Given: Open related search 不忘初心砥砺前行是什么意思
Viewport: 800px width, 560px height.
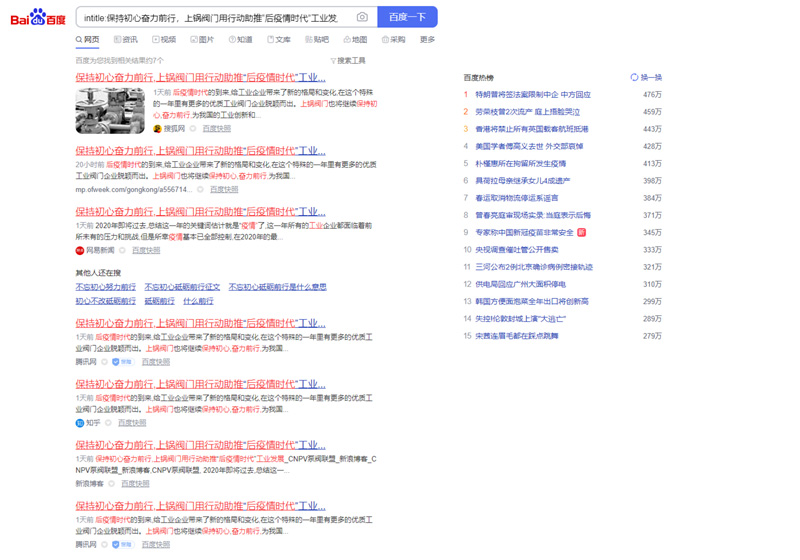Looking at the screenshot, I should (277, 287).
